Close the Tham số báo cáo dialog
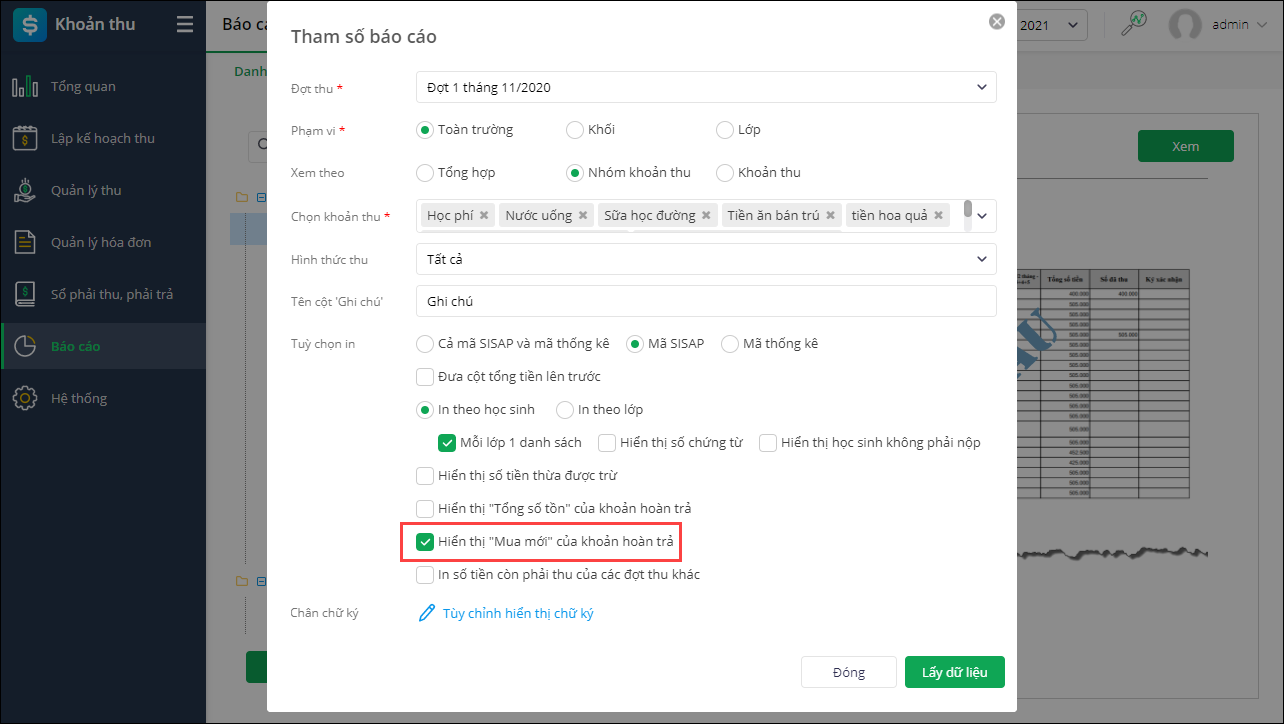The height and width of the screenshot is (724, 1284). point(996,21)
